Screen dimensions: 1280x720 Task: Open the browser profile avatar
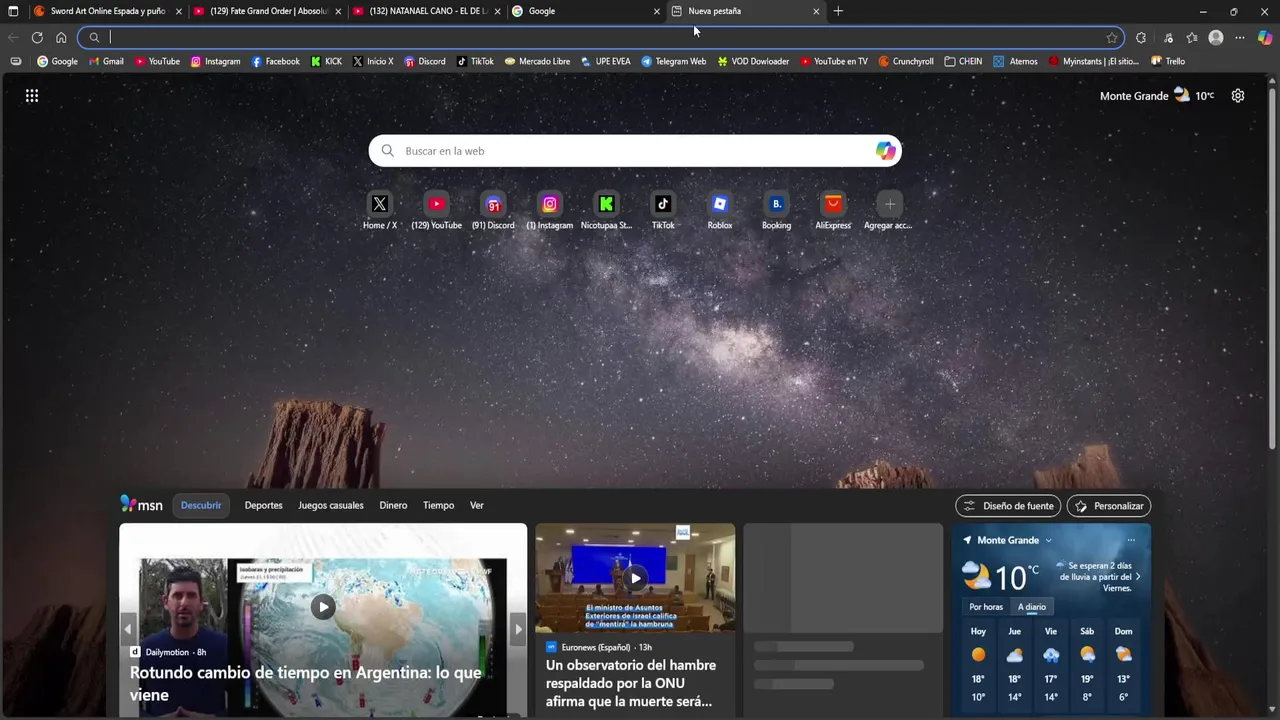[1216, 38]
